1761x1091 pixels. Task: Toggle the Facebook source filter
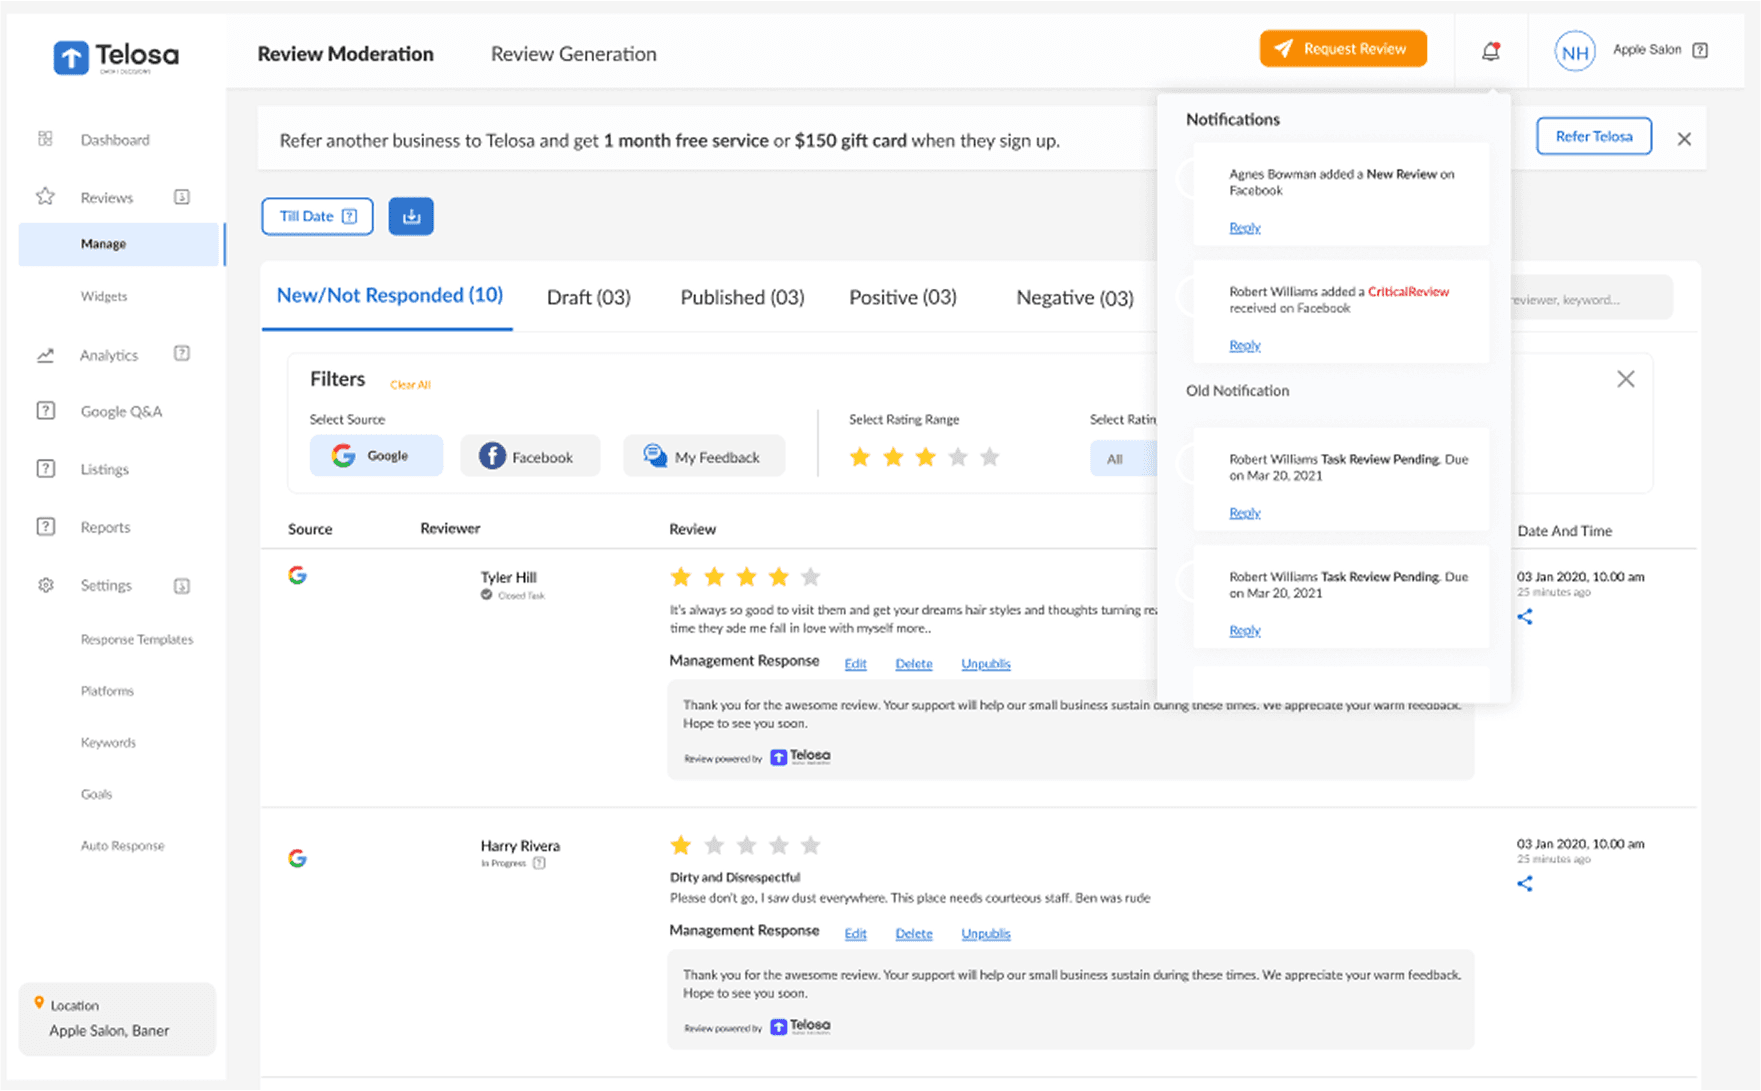529,457
